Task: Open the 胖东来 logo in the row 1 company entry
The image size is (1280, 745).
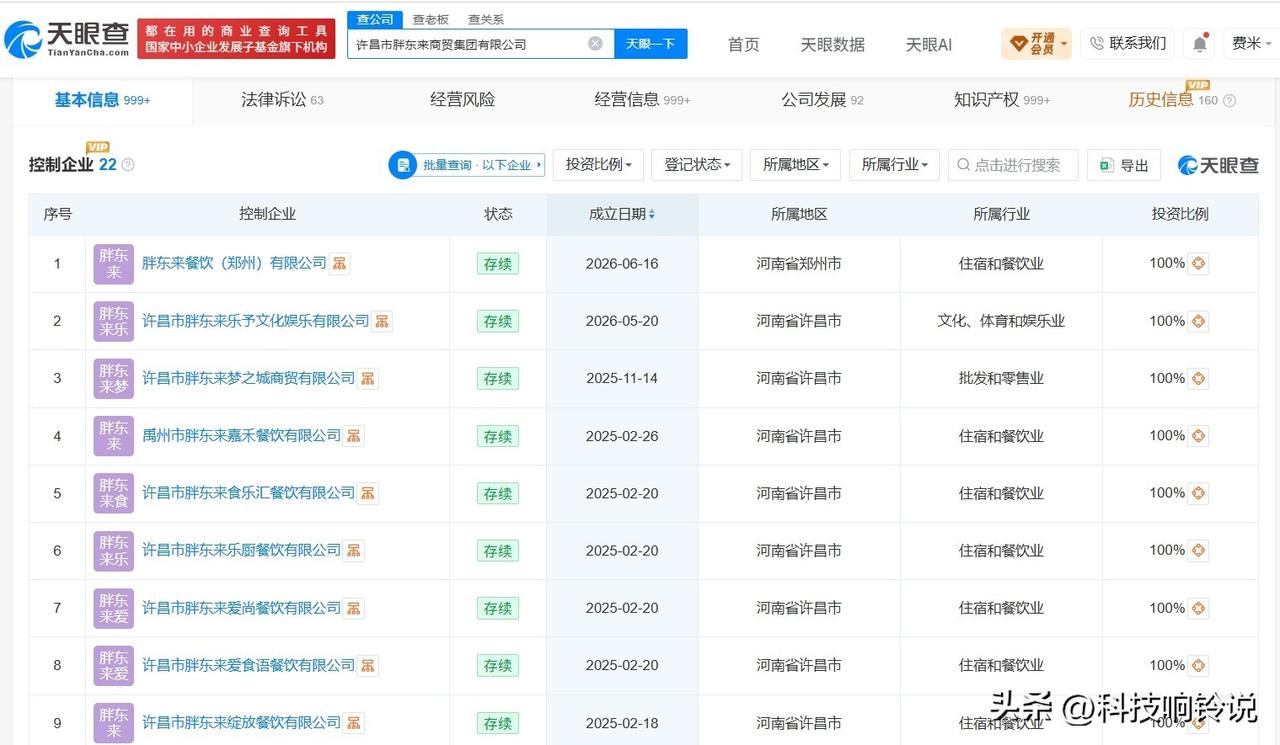Action: (x=113, y=264)
